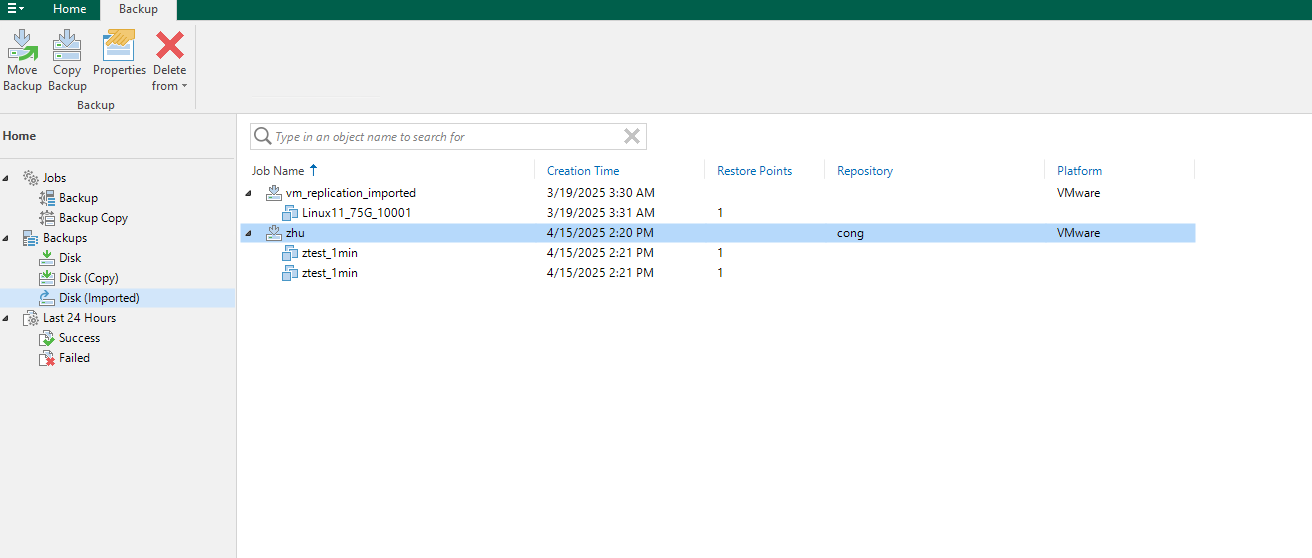This screenshot has width=1312, height=558.
Task: Click the red Delete from icon
Action: [170, 46]
